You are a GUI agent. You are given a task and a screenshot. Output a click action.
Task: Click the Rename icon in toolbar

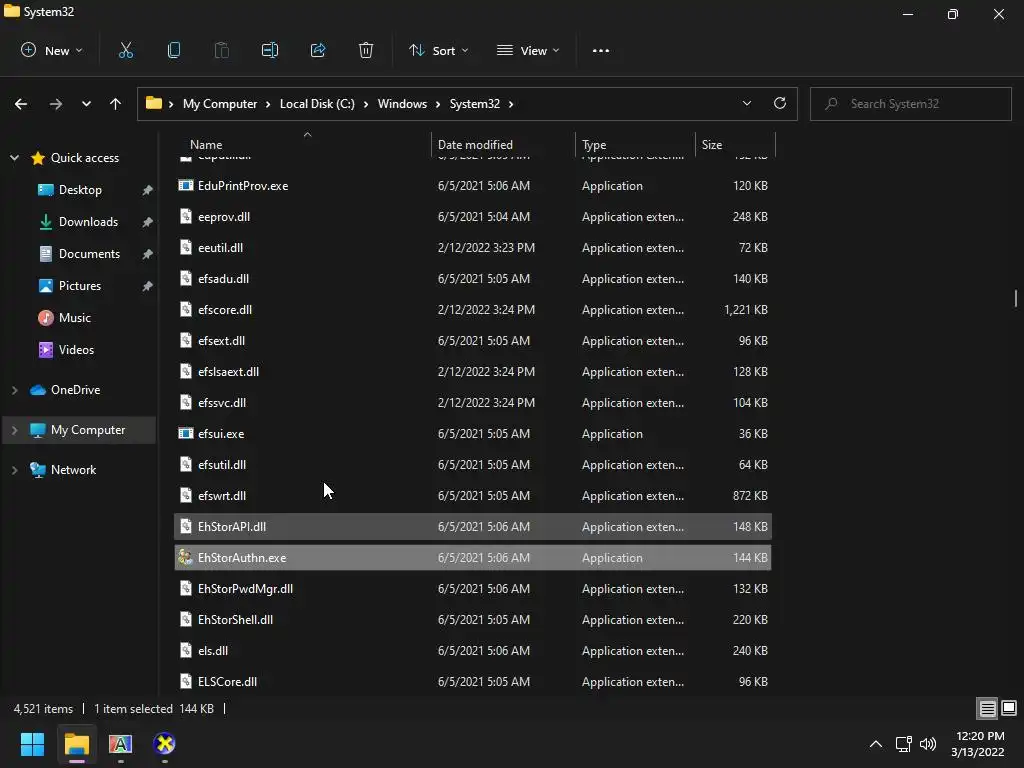pos(270,50)
